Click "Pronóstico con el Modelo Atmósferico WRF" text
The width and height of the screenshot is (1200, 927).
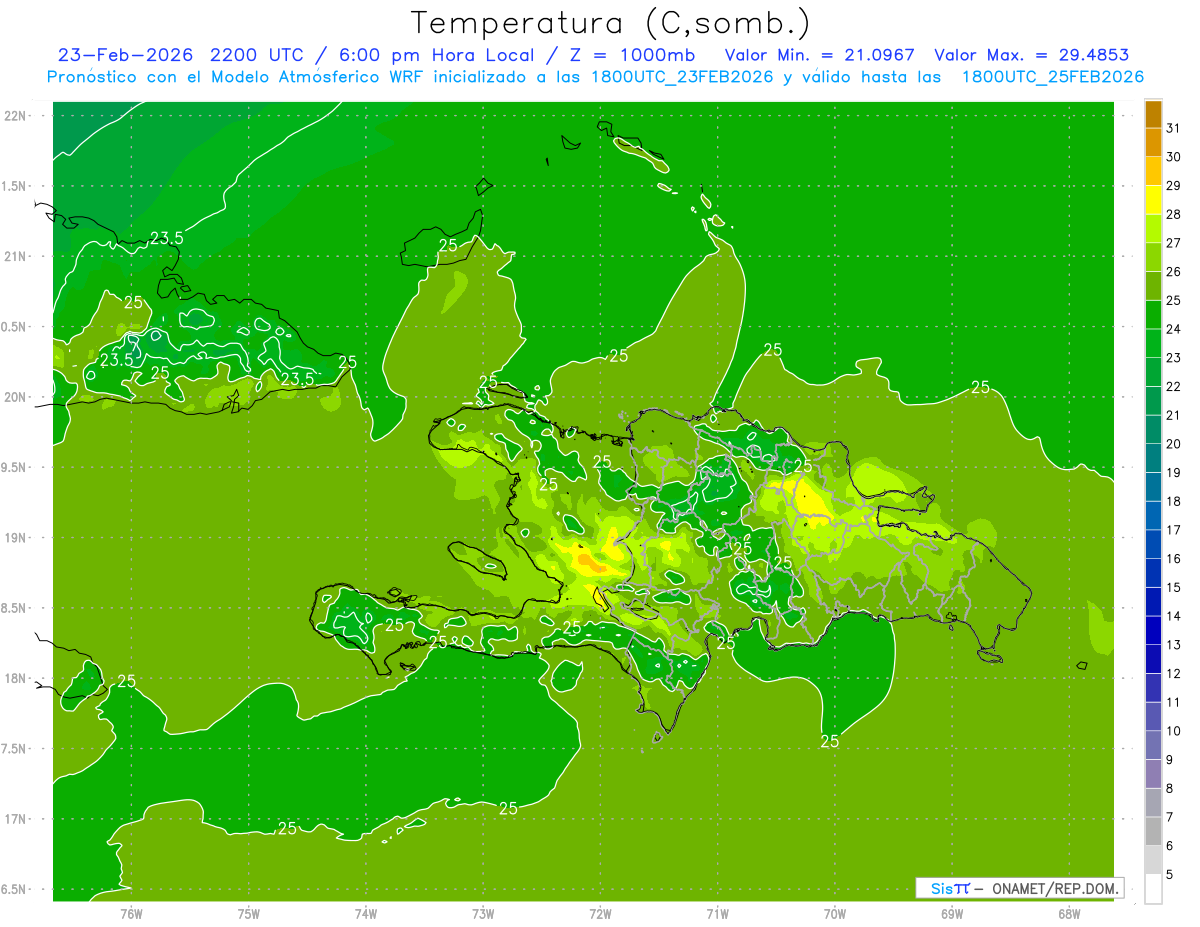point(236,77)
